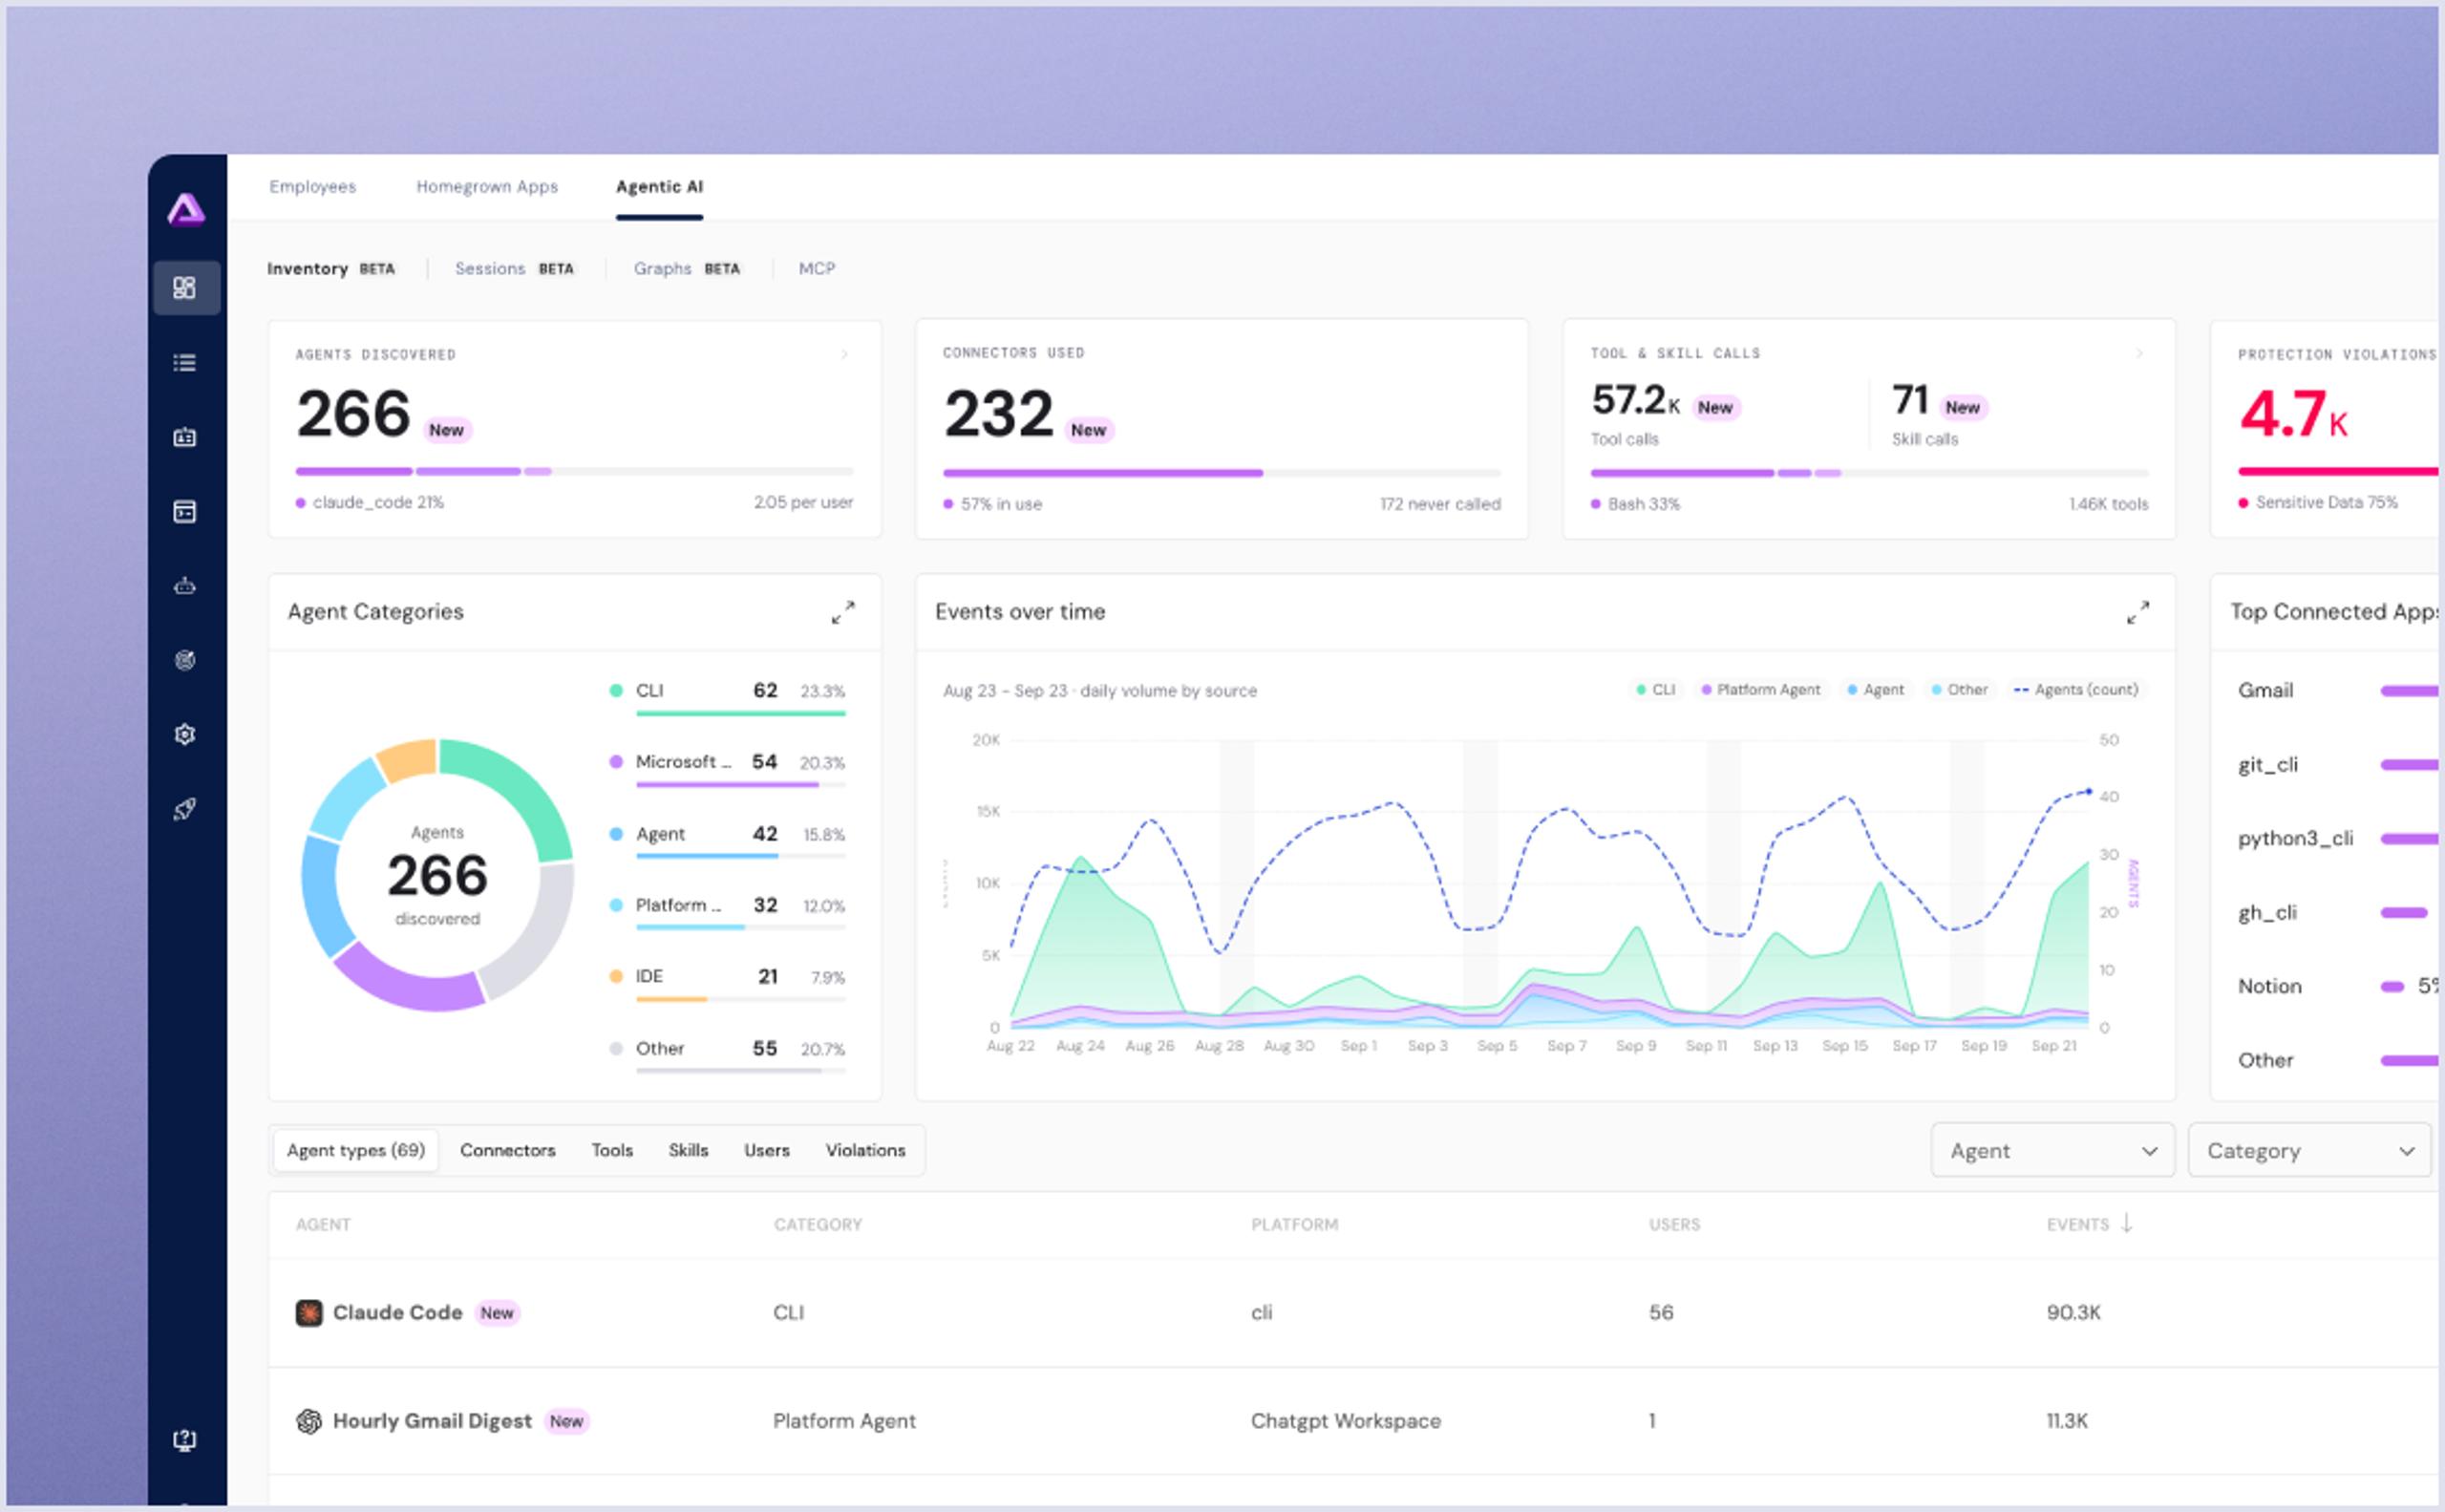Open the robot agent icon in sidebar
Viewport: 2445px width, 1512px height.
(185, 586)
